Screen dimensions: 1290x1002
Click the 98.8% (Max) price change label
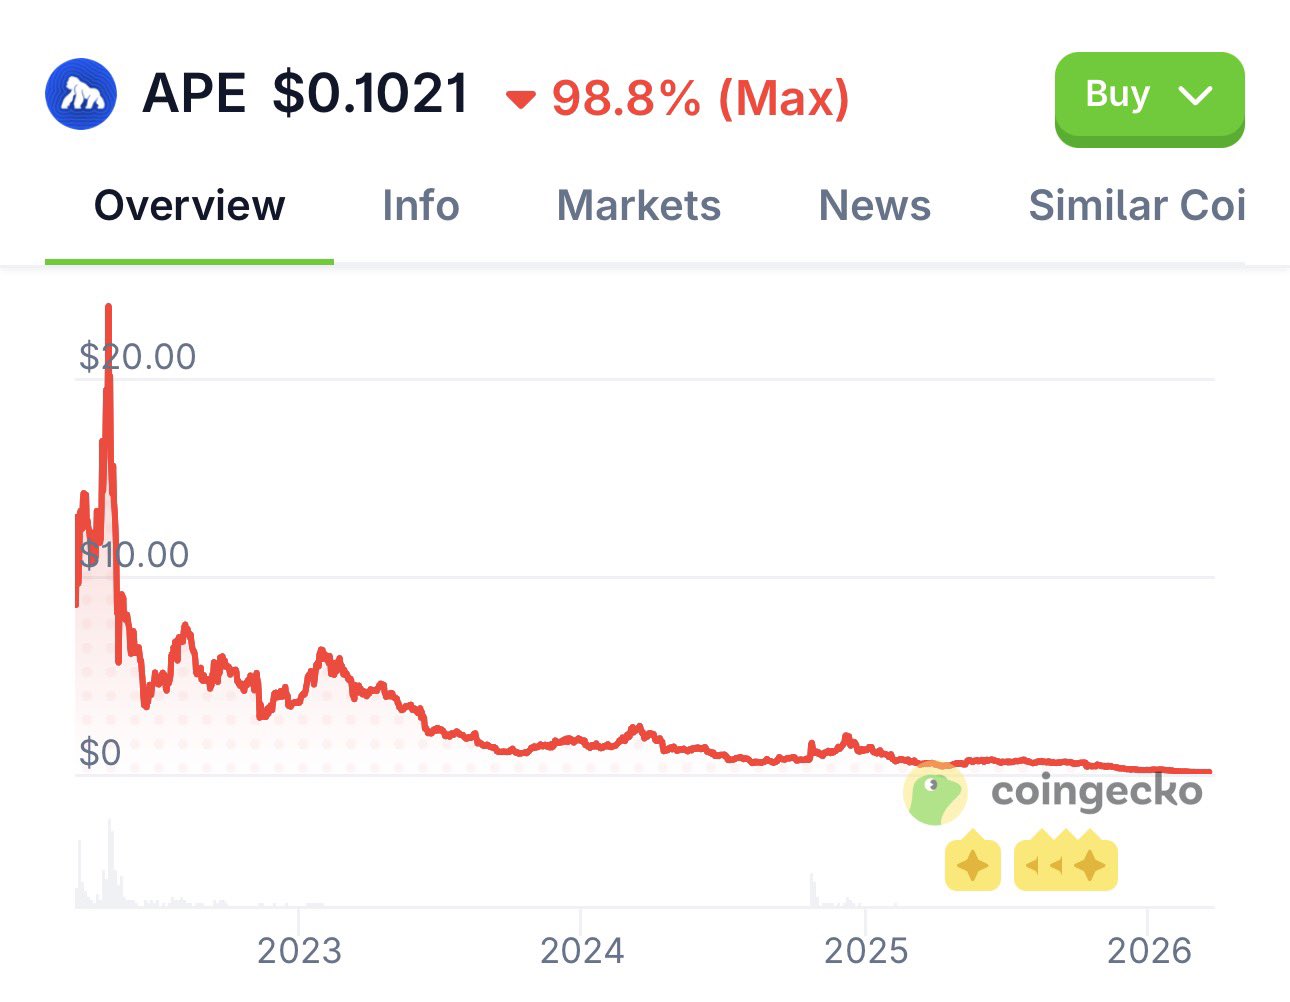[700, 98]
